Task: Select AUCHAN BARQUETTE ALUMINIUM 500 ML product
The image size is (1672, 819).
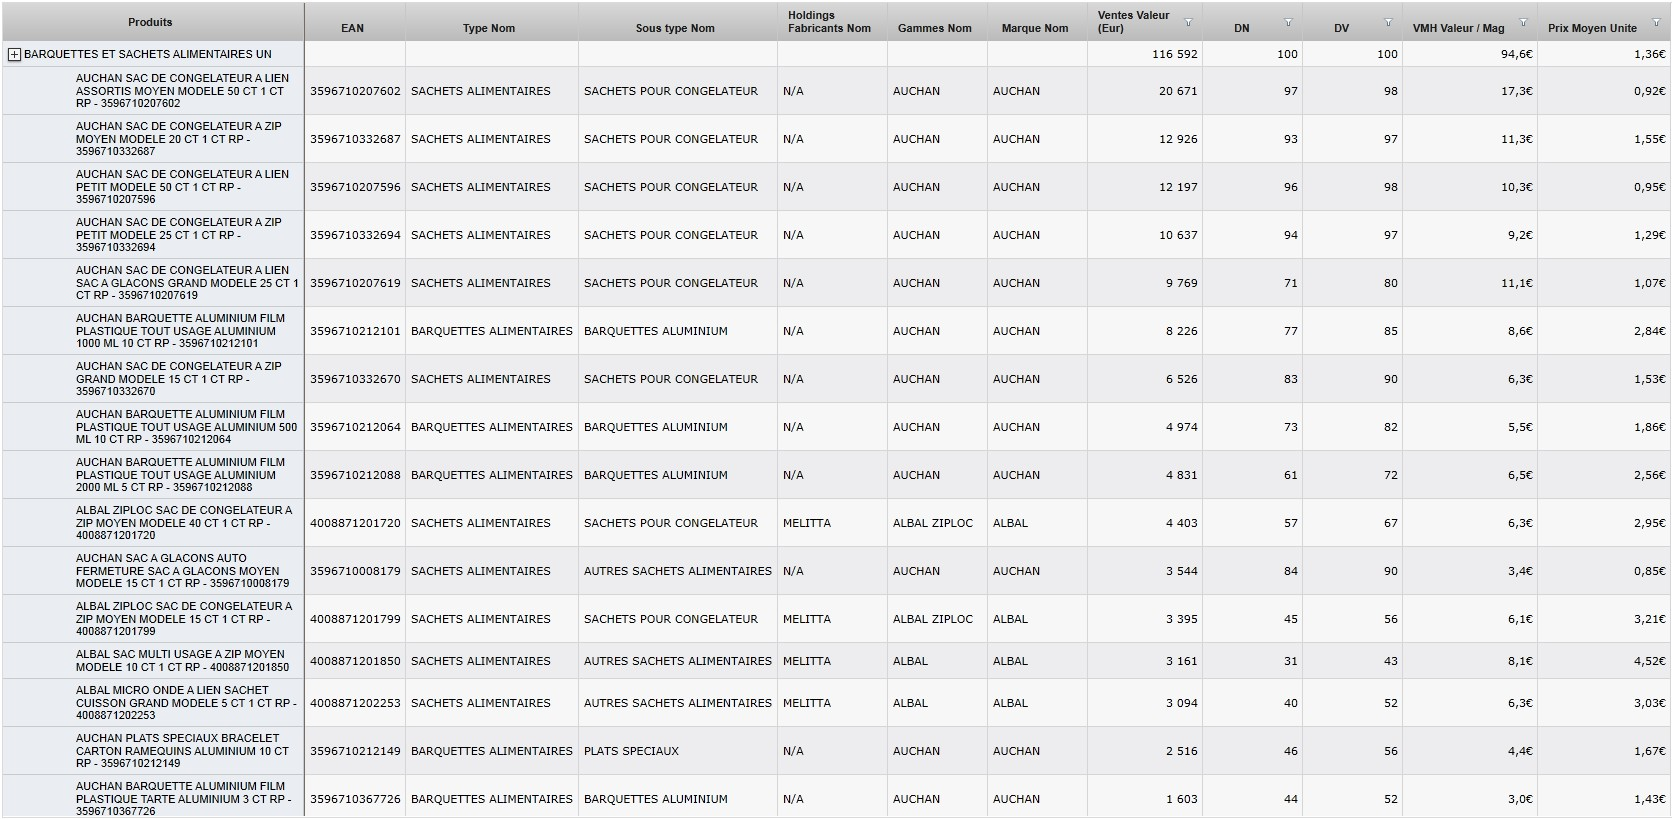Action: click(x=187, y=427)
